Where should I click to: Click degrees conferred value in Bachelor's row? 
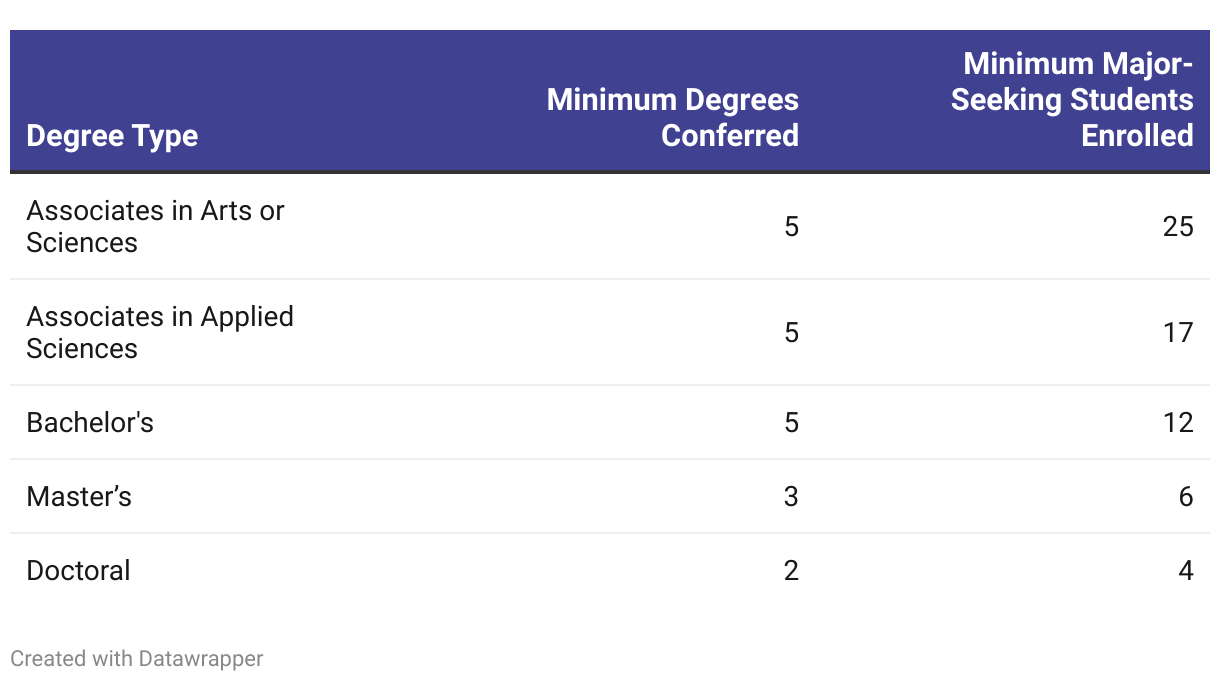(x=791, y=423)
